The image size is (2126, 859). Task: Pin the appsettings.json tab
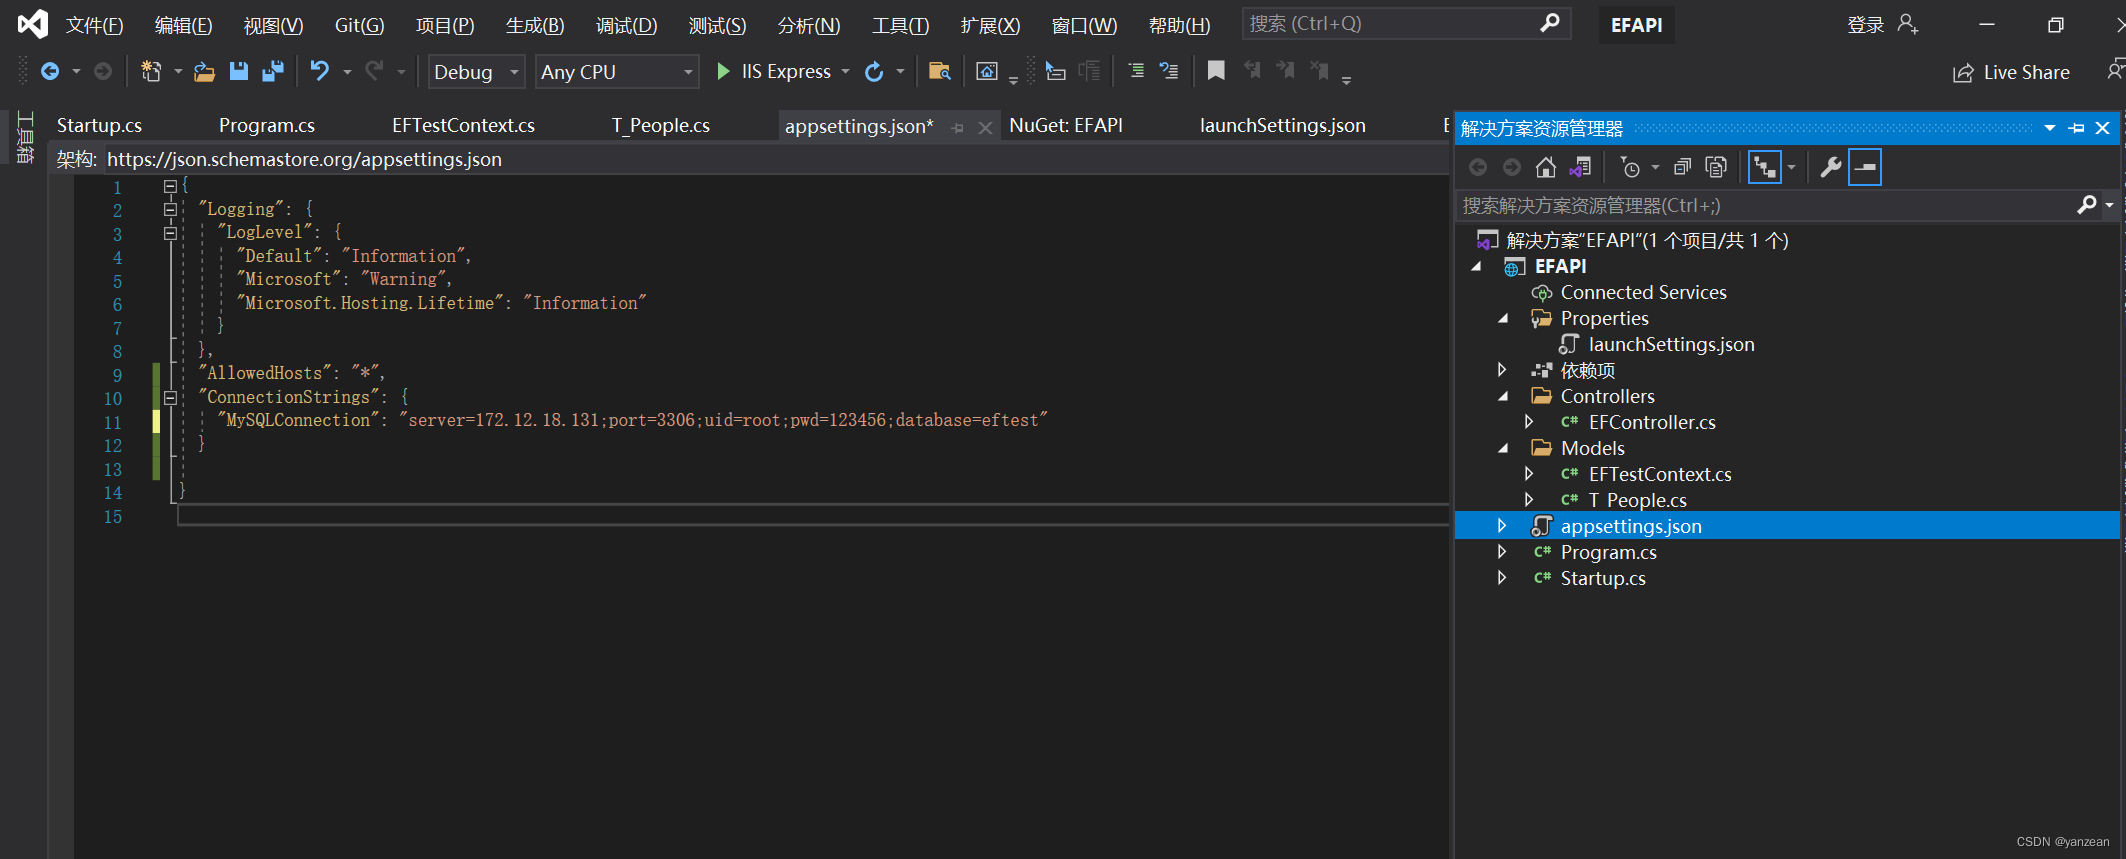(957, 127)
